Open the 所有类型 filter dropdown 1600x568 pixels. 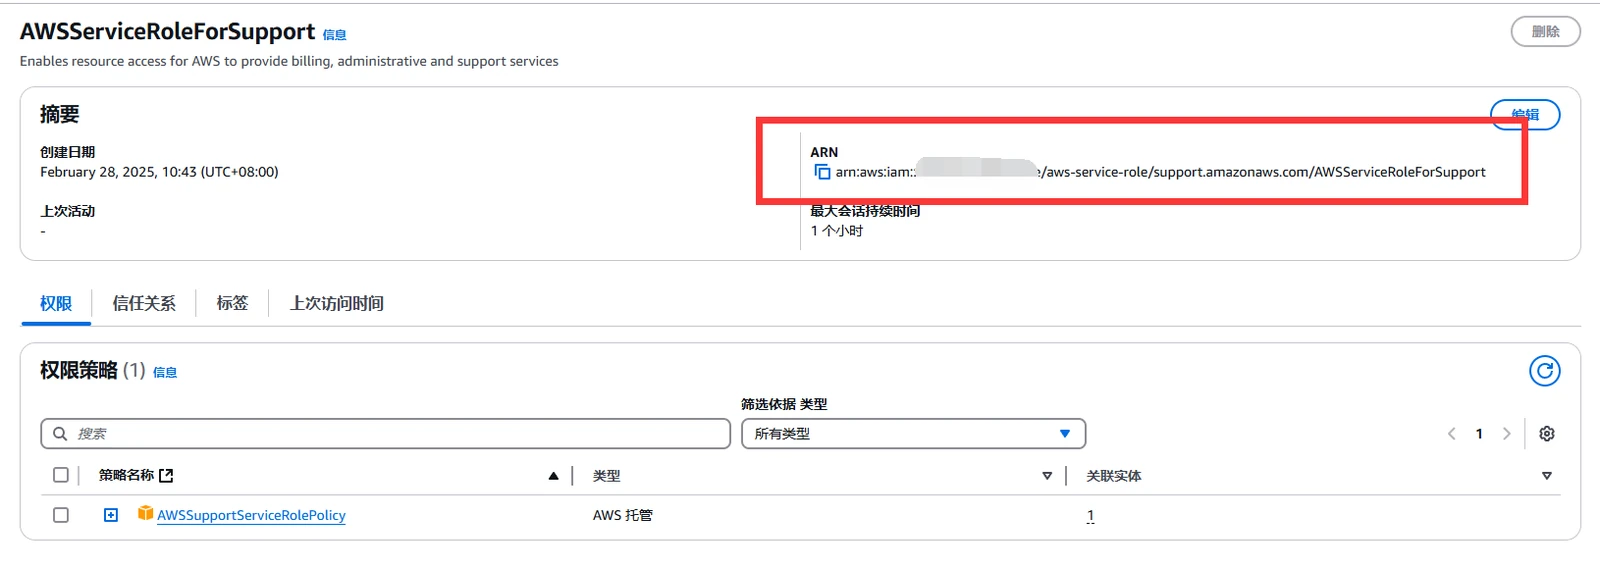(913, 433)
